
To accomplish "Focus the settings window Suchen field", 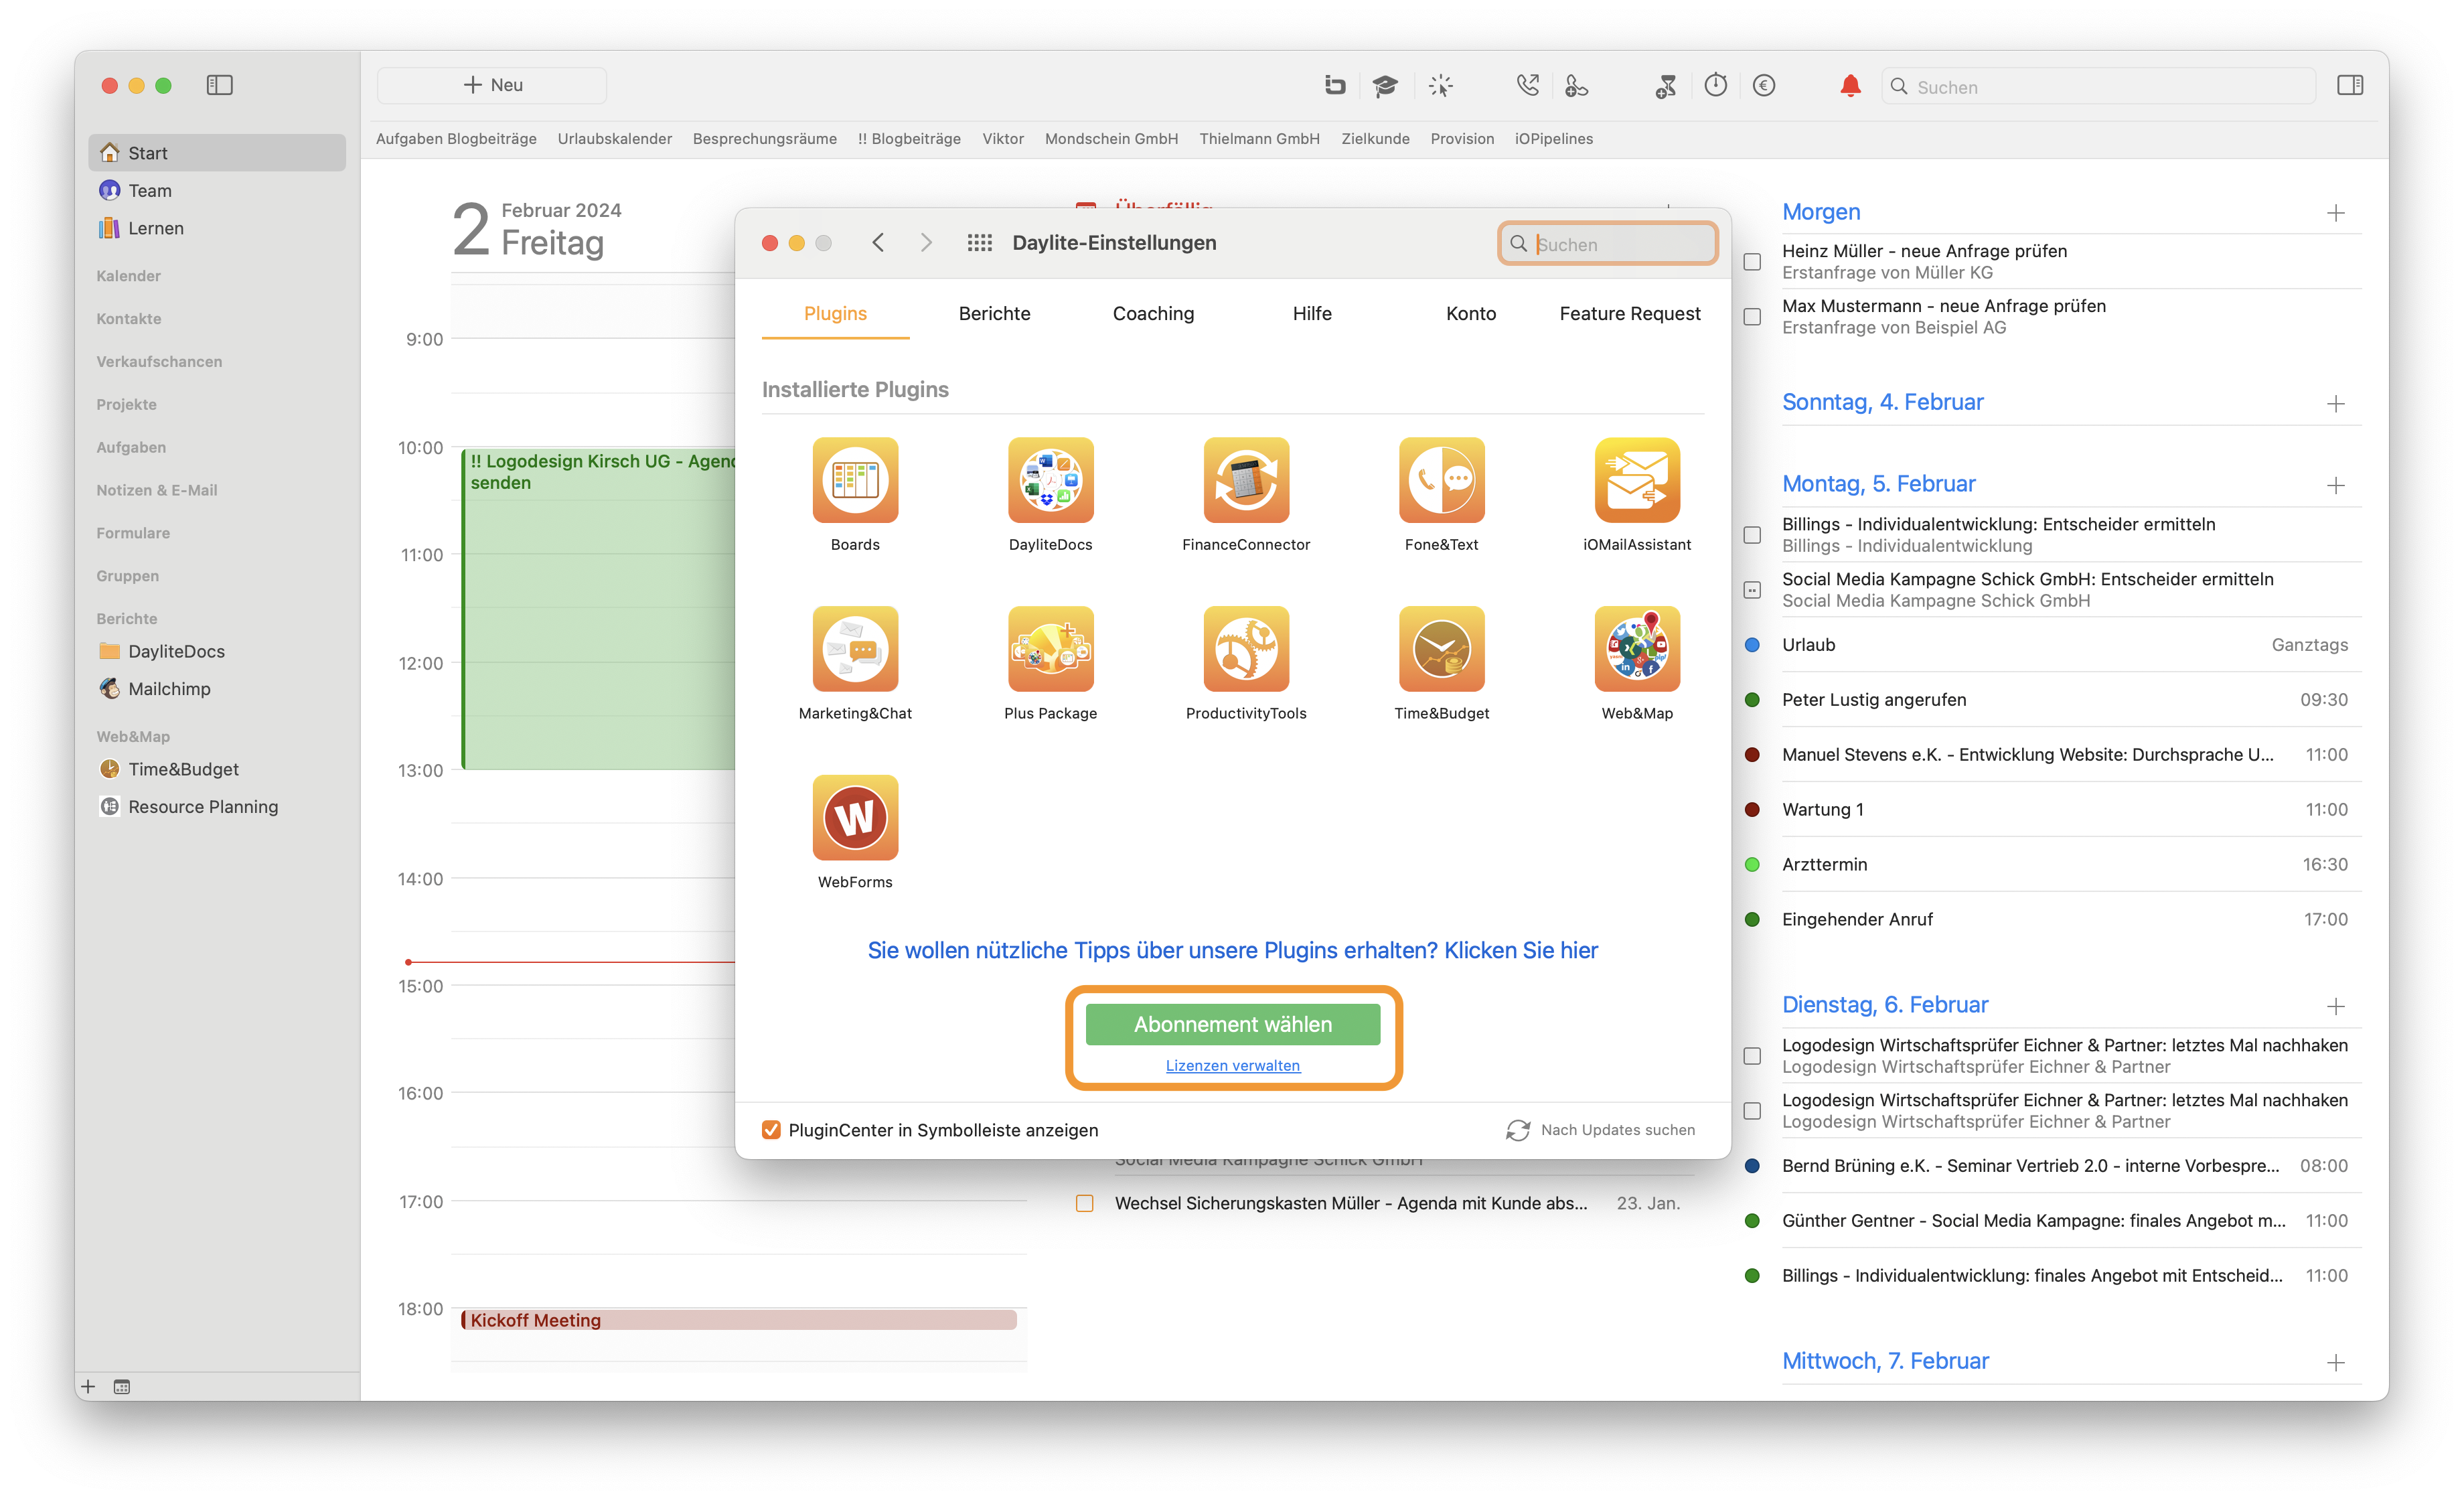I will click(1607, 244).
